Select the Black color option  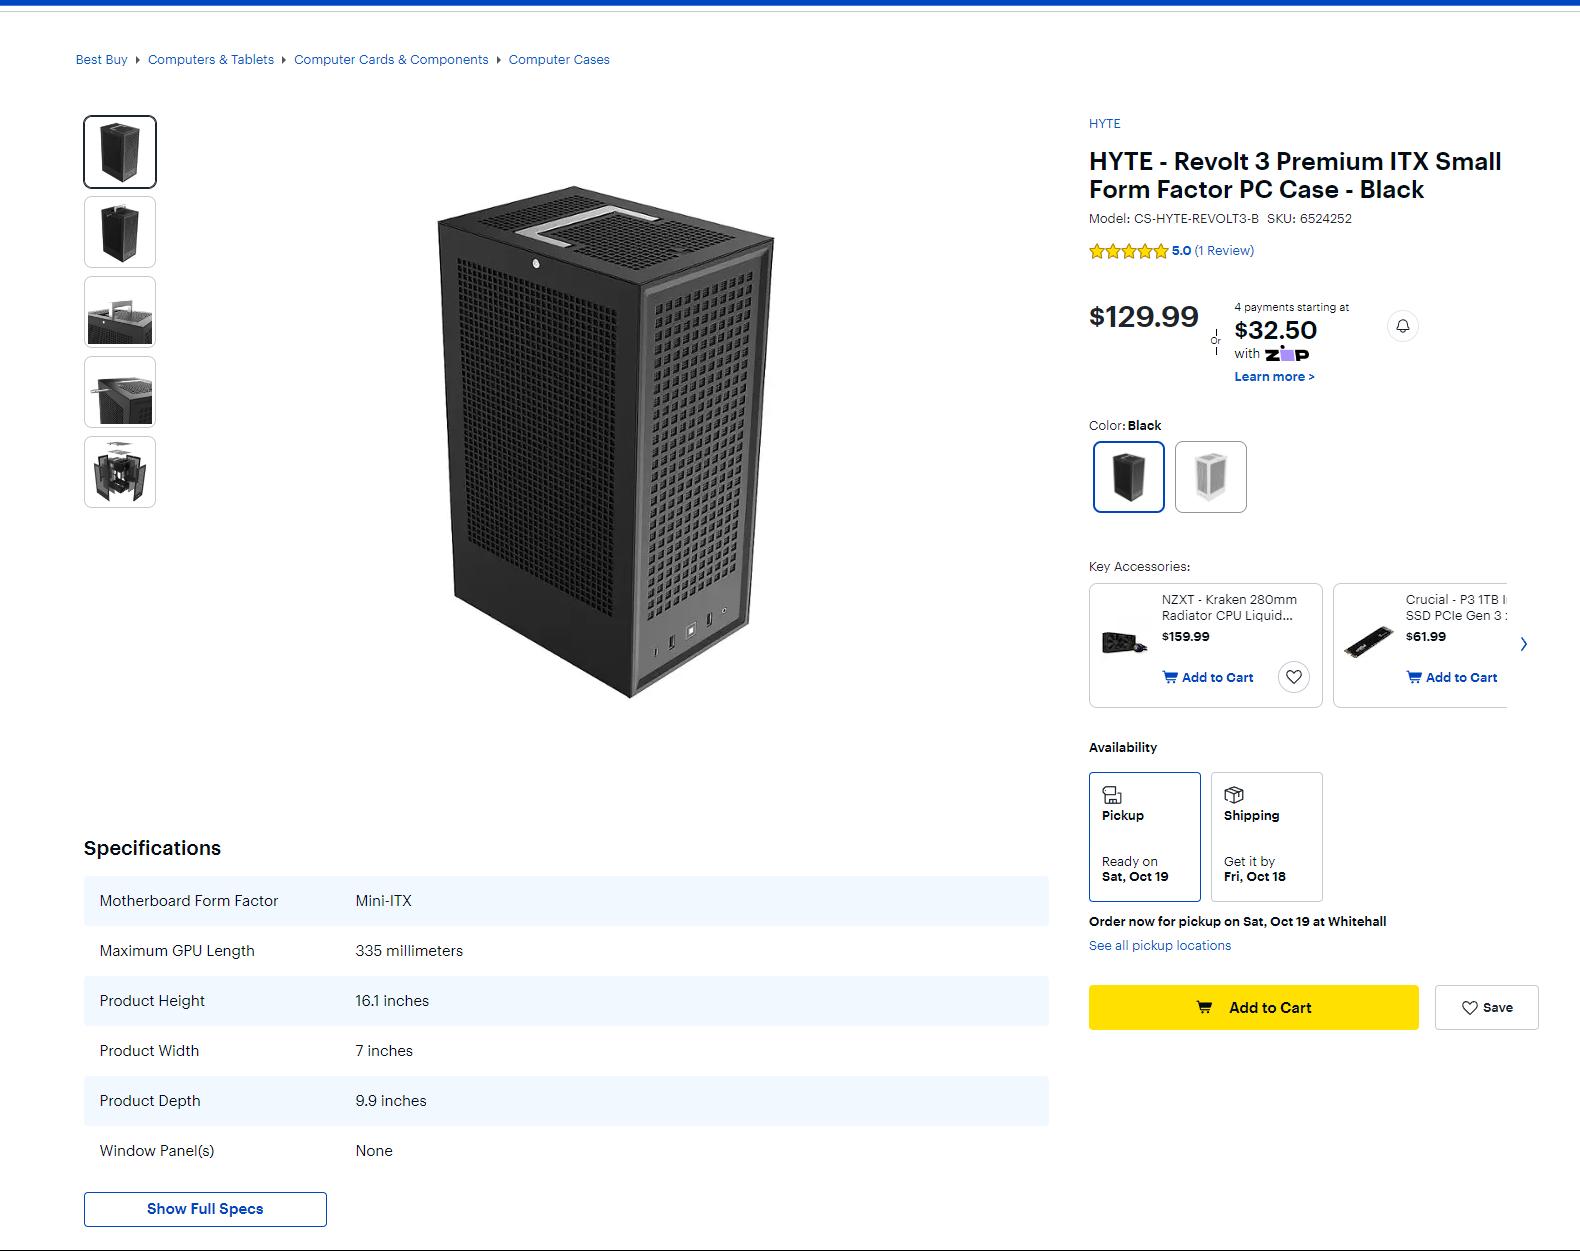(x=1128, y=477)
